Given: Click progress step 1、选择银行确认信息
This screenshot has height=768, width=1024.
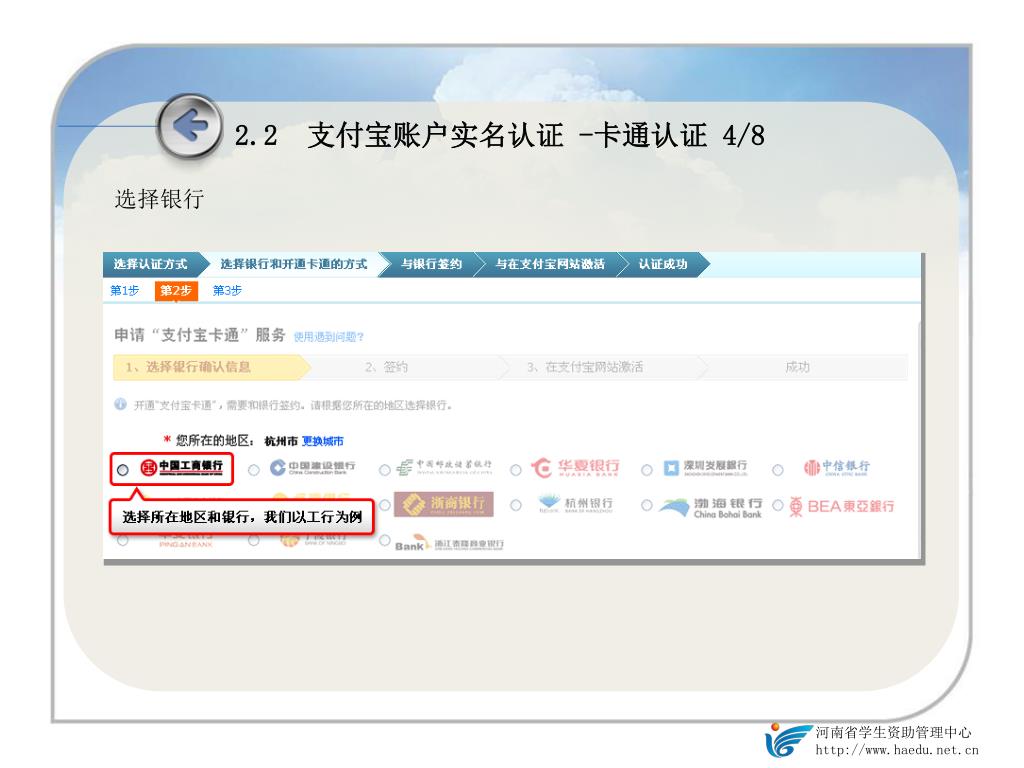Looking at the screenshot, I should click(212, 367).
